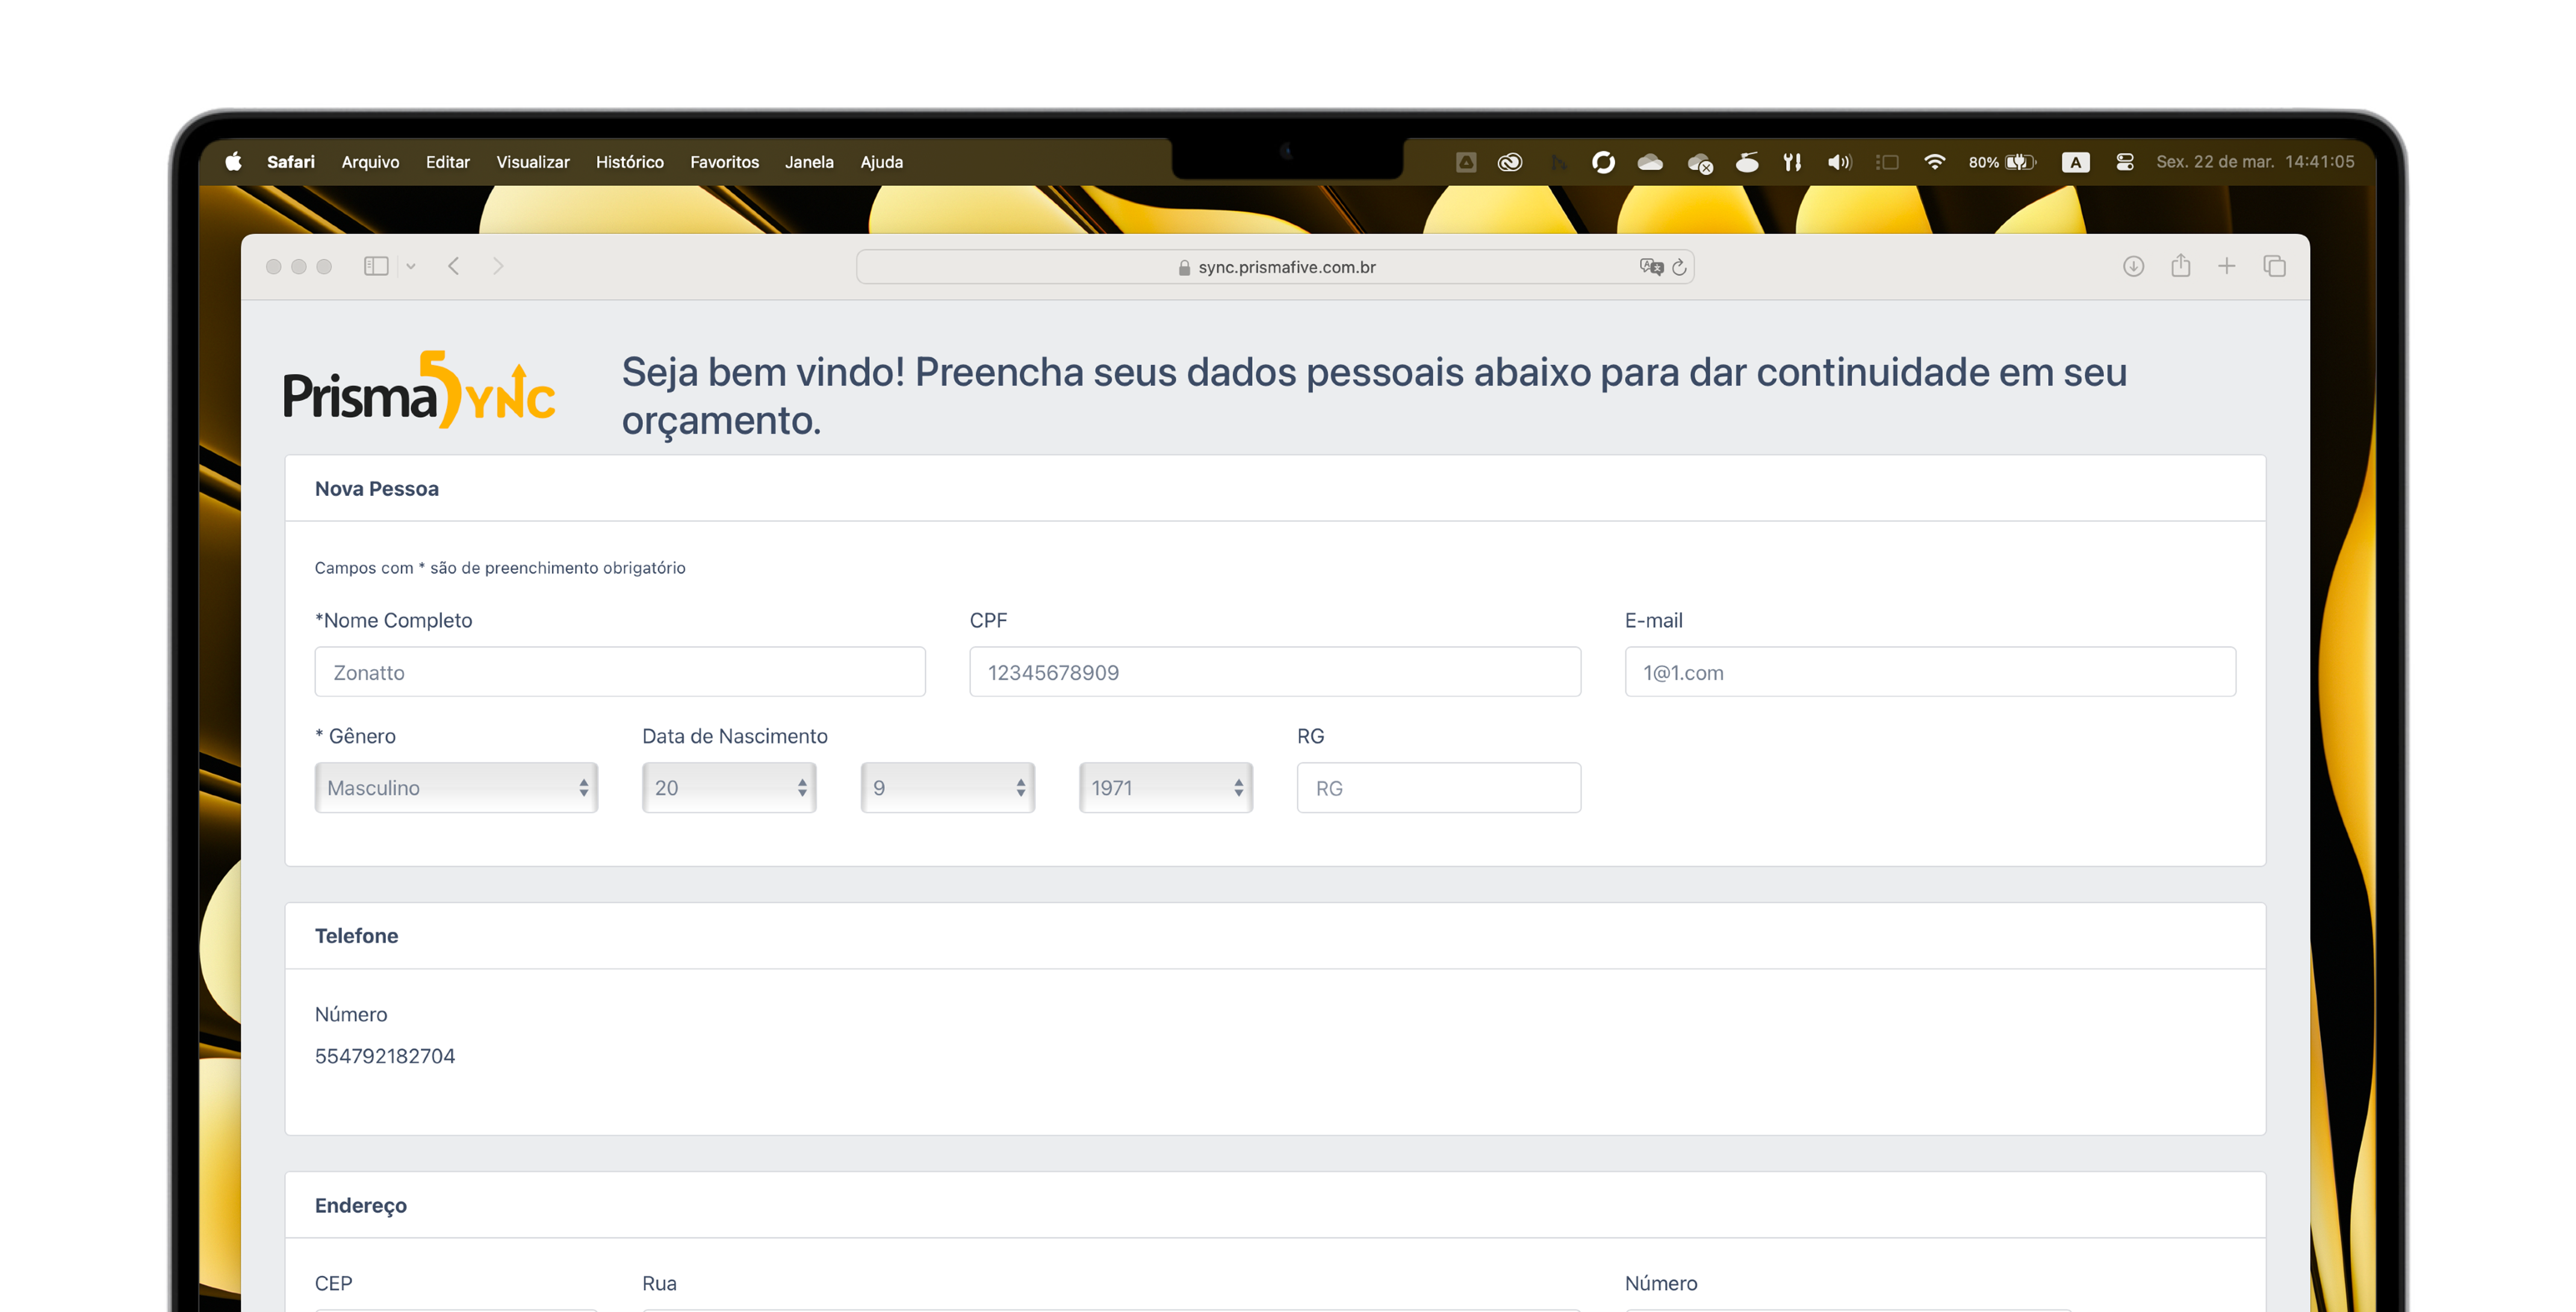Open the Favoritos menu
Viewport: 2576px width, 1312px height.
[x=724, y=162]
